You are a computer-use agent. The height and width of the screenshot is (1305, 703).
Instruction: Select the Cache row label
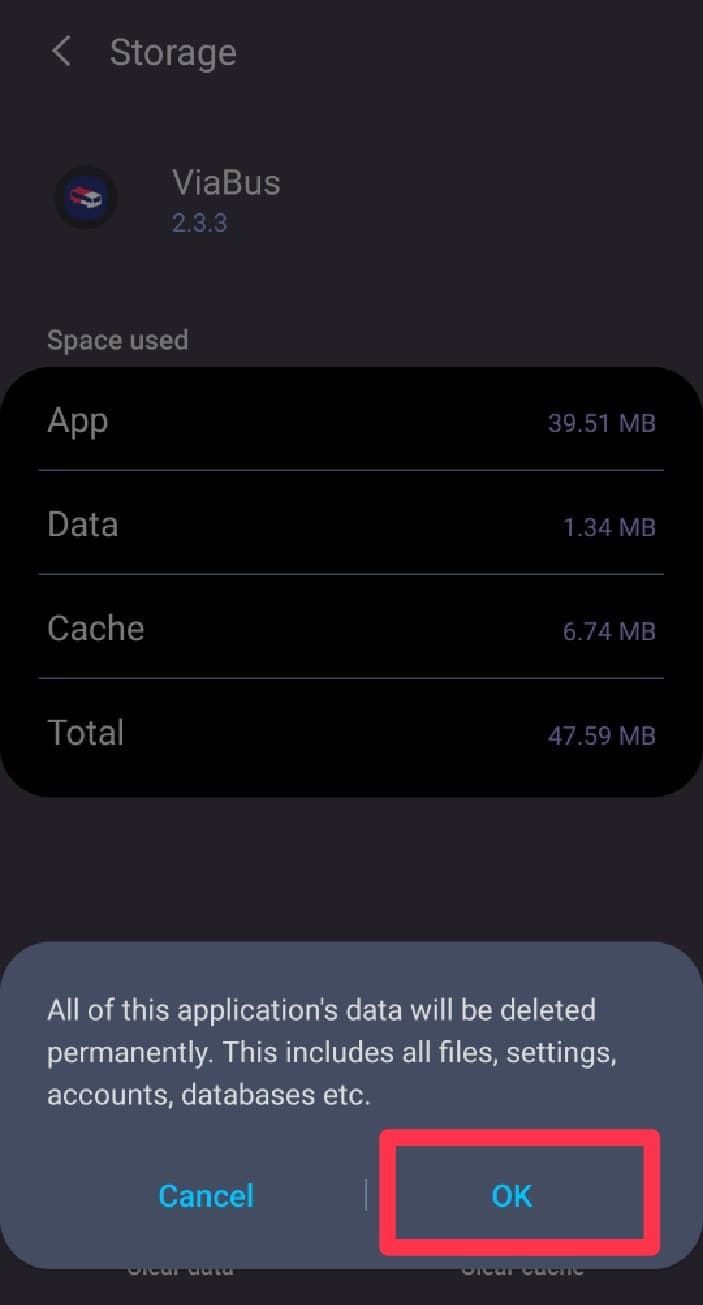pos(96,629)
